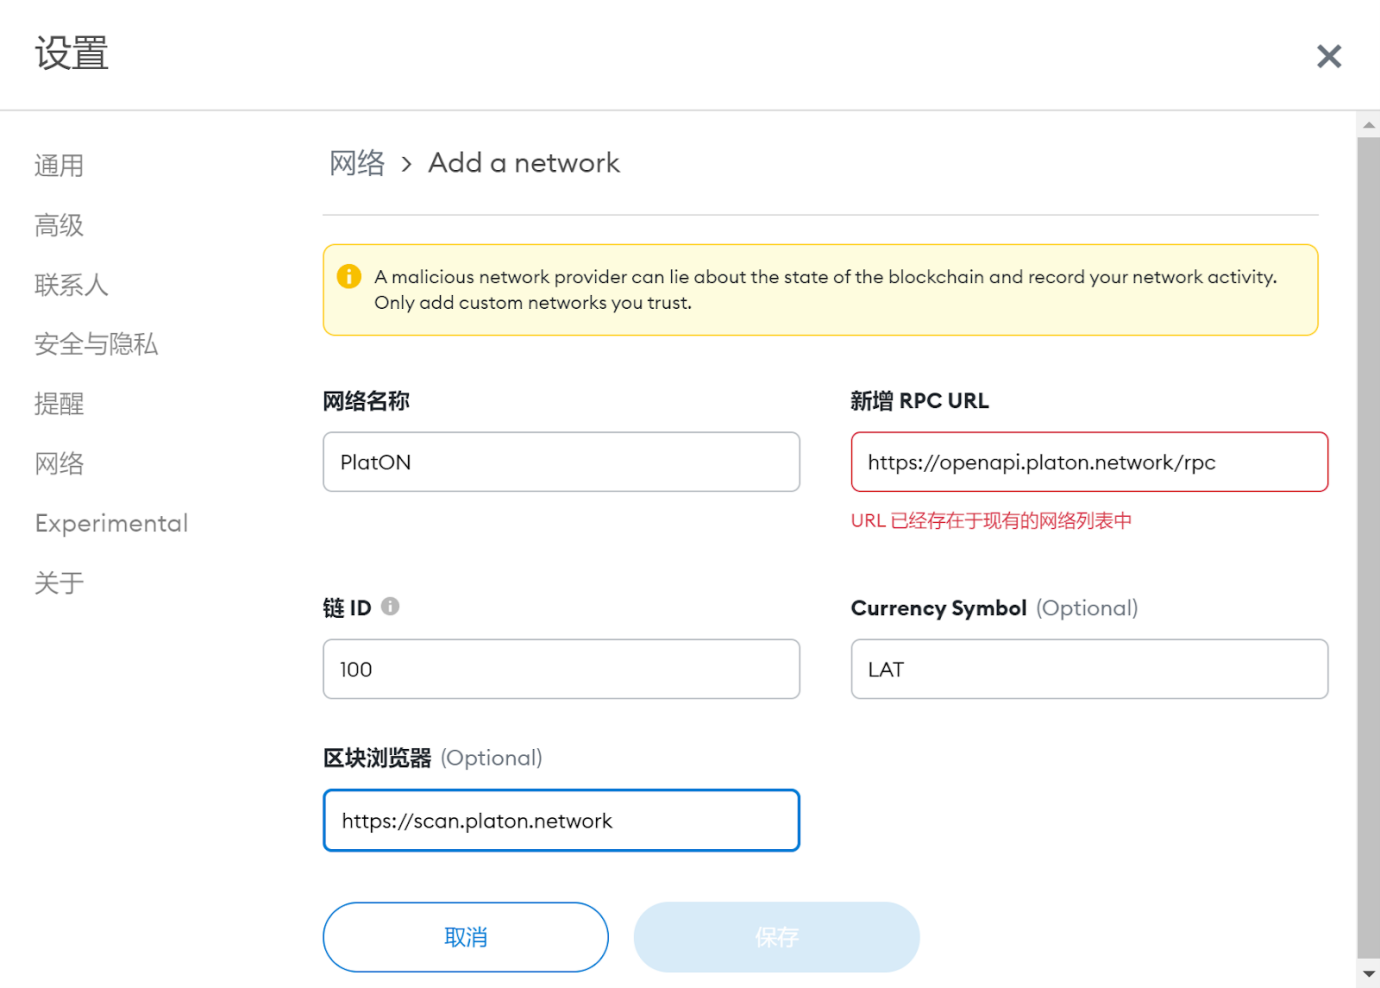The image size is (1380, 988).
Task: Click the scrollbar up arrow
Action: coord(1368,125)
